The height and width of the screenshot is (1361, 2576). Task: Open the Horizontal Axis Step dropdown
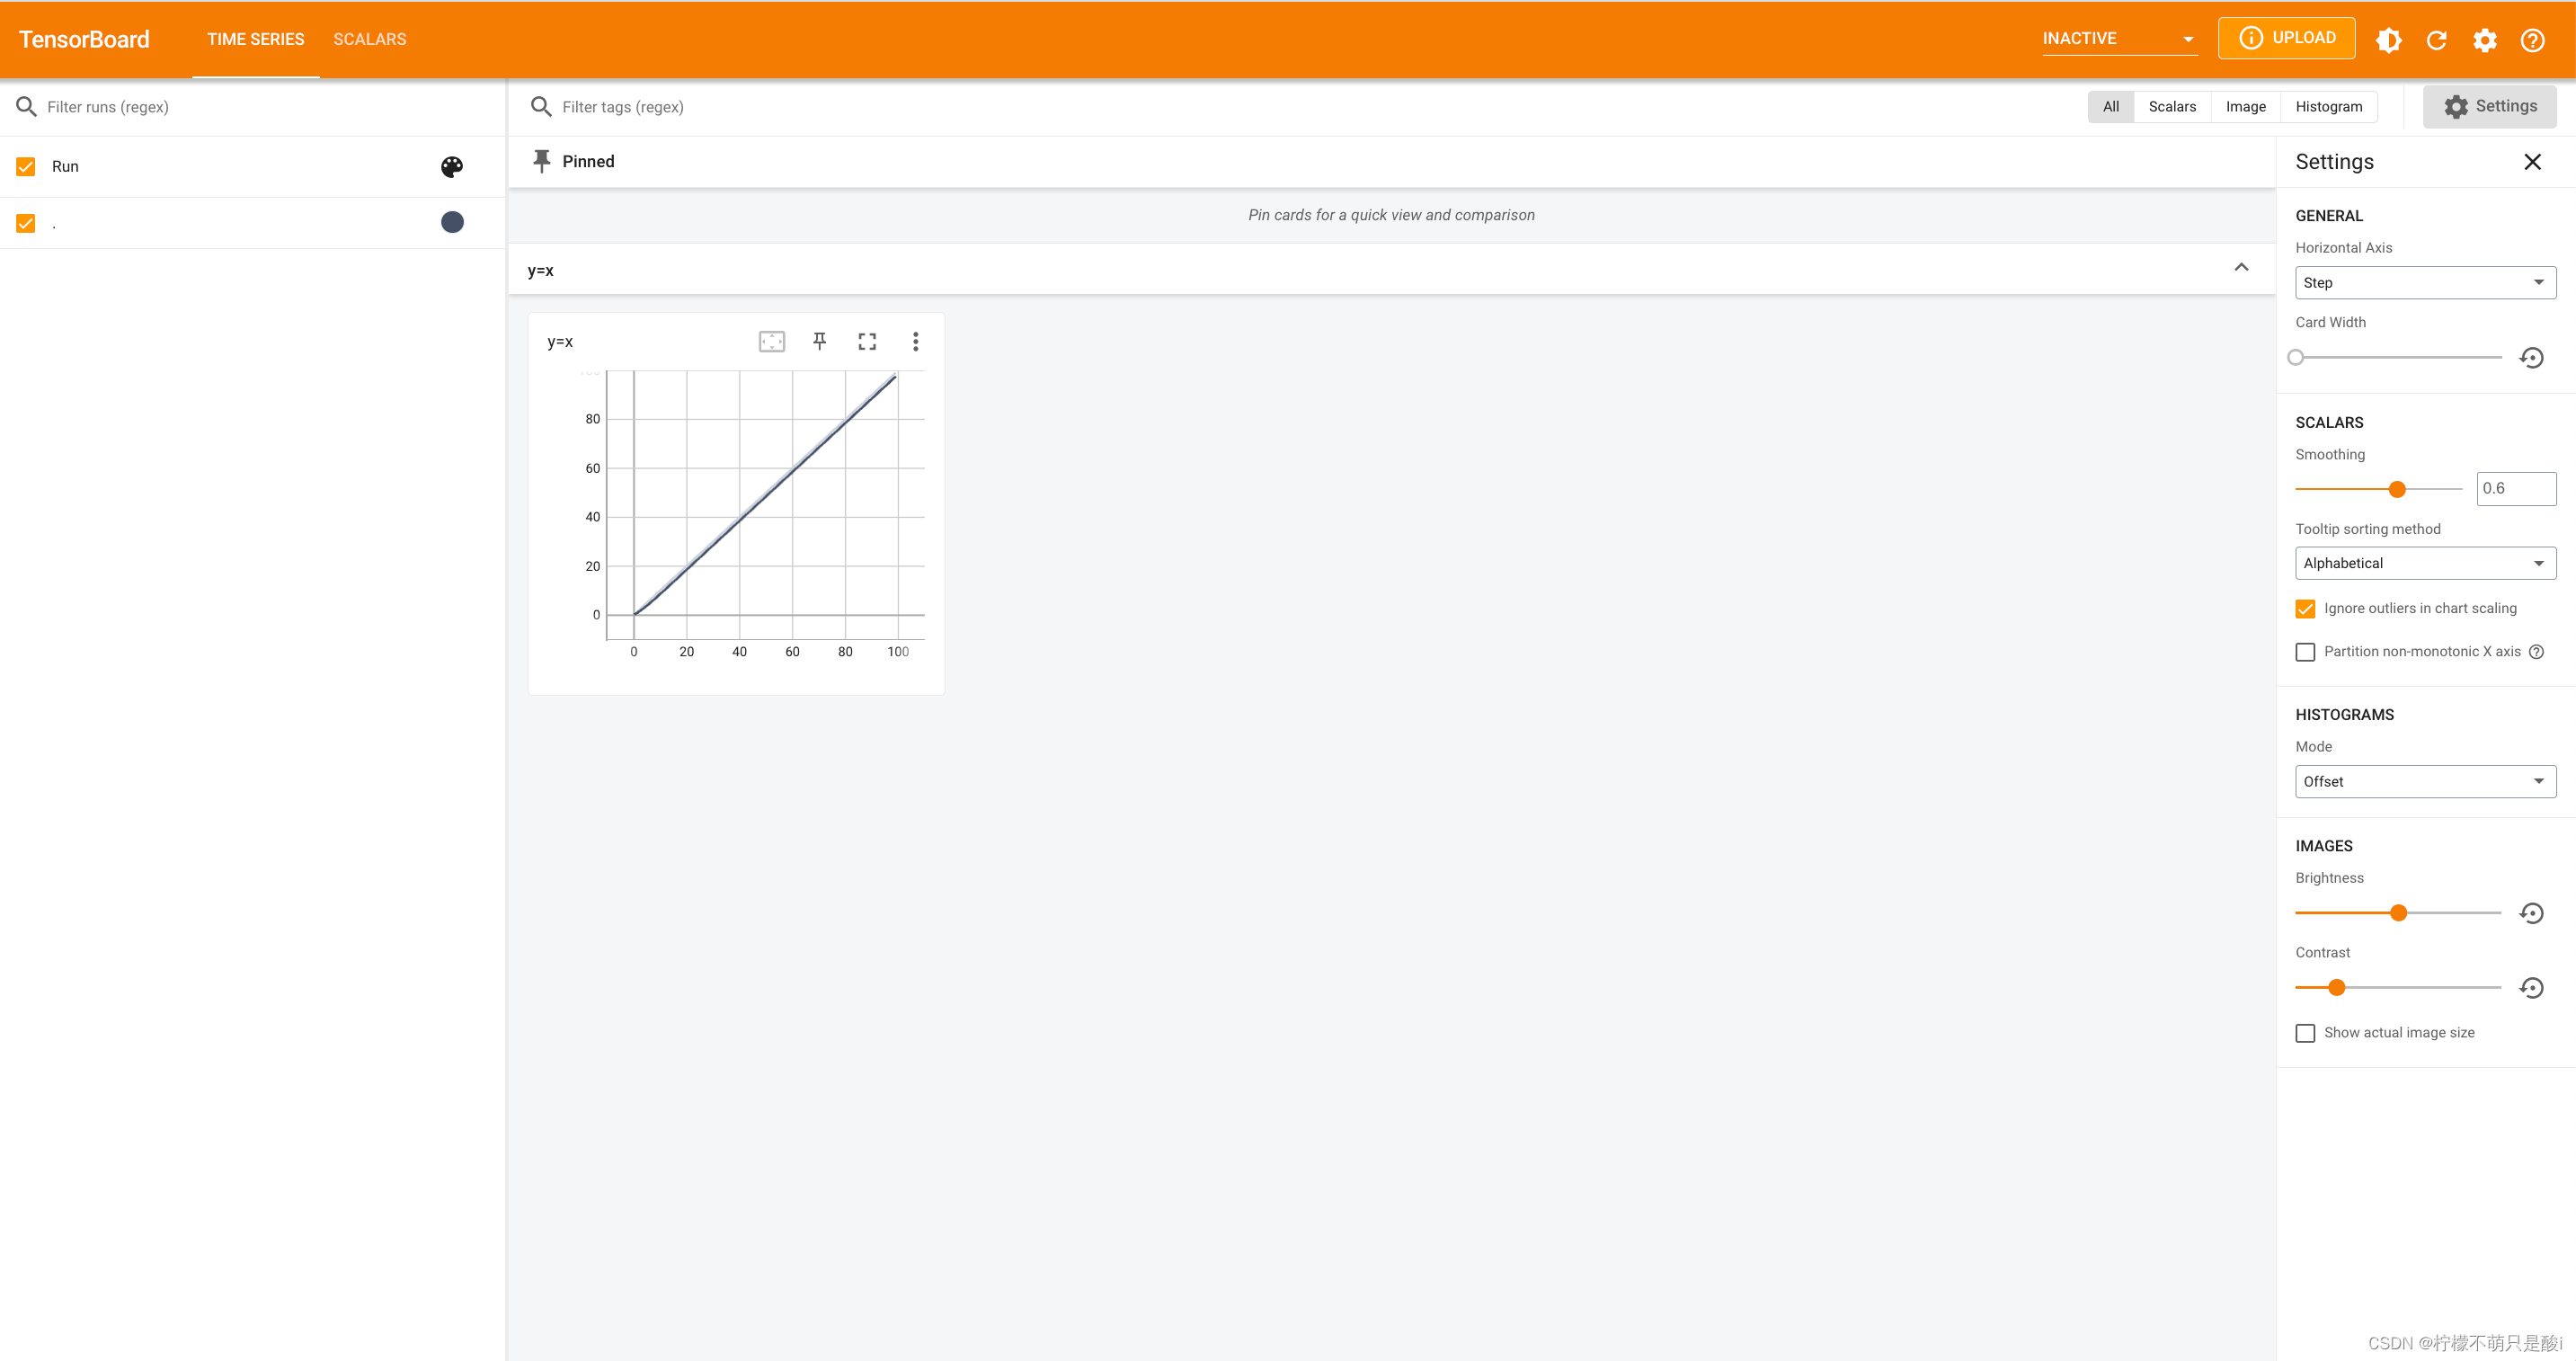click(2424, 283)
